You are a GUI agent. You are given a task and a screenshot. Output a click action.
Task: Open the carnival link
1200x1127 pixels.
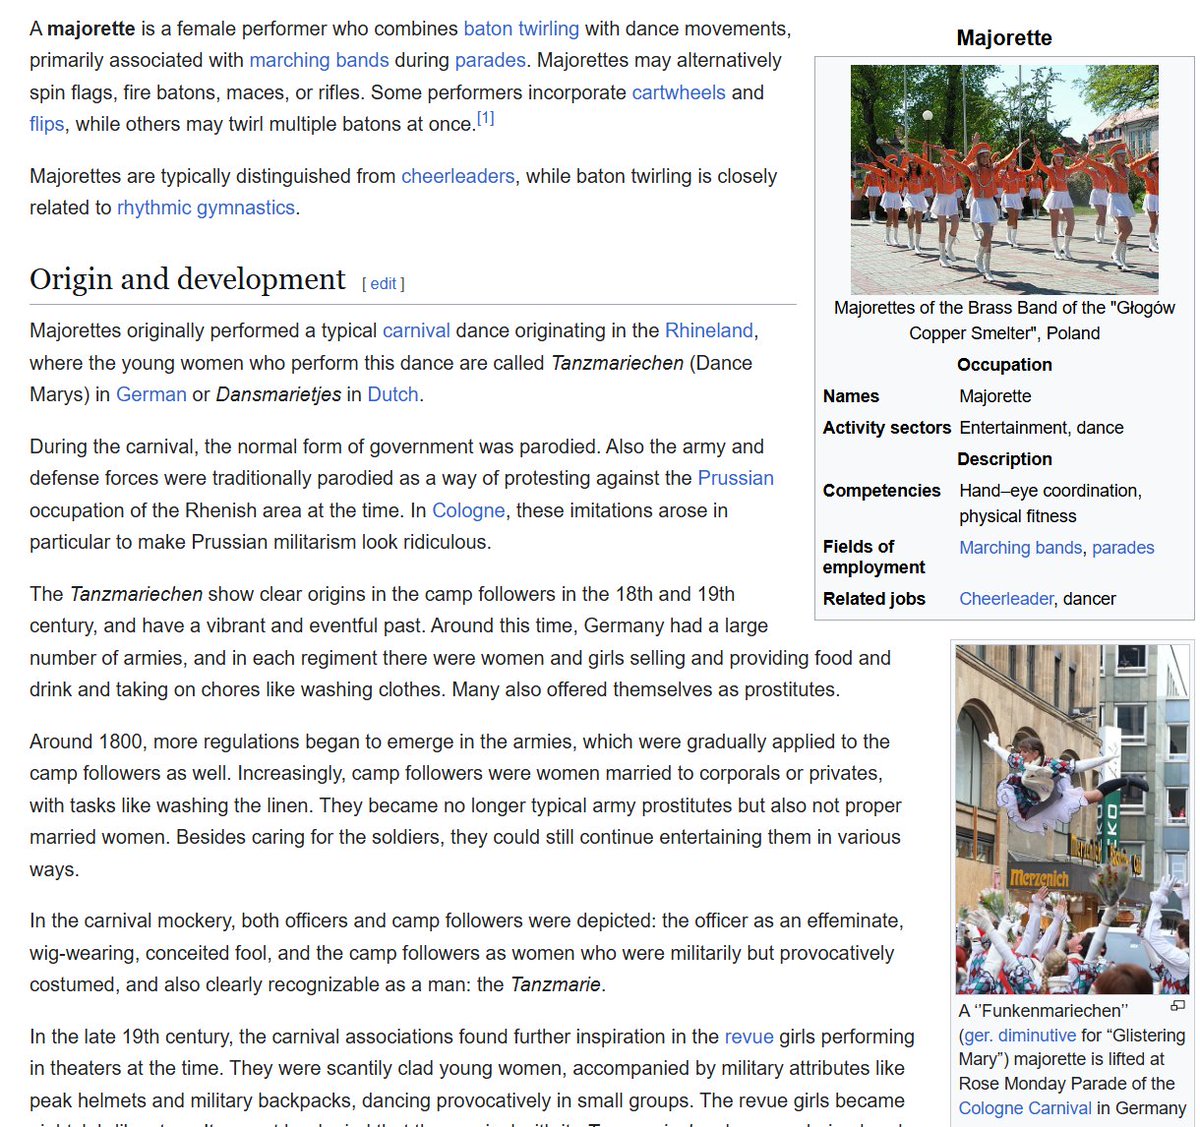[416, 330]
